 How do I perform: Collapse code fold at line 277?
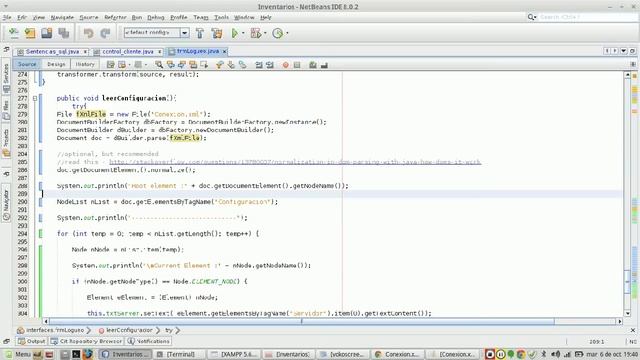point(35,98)
